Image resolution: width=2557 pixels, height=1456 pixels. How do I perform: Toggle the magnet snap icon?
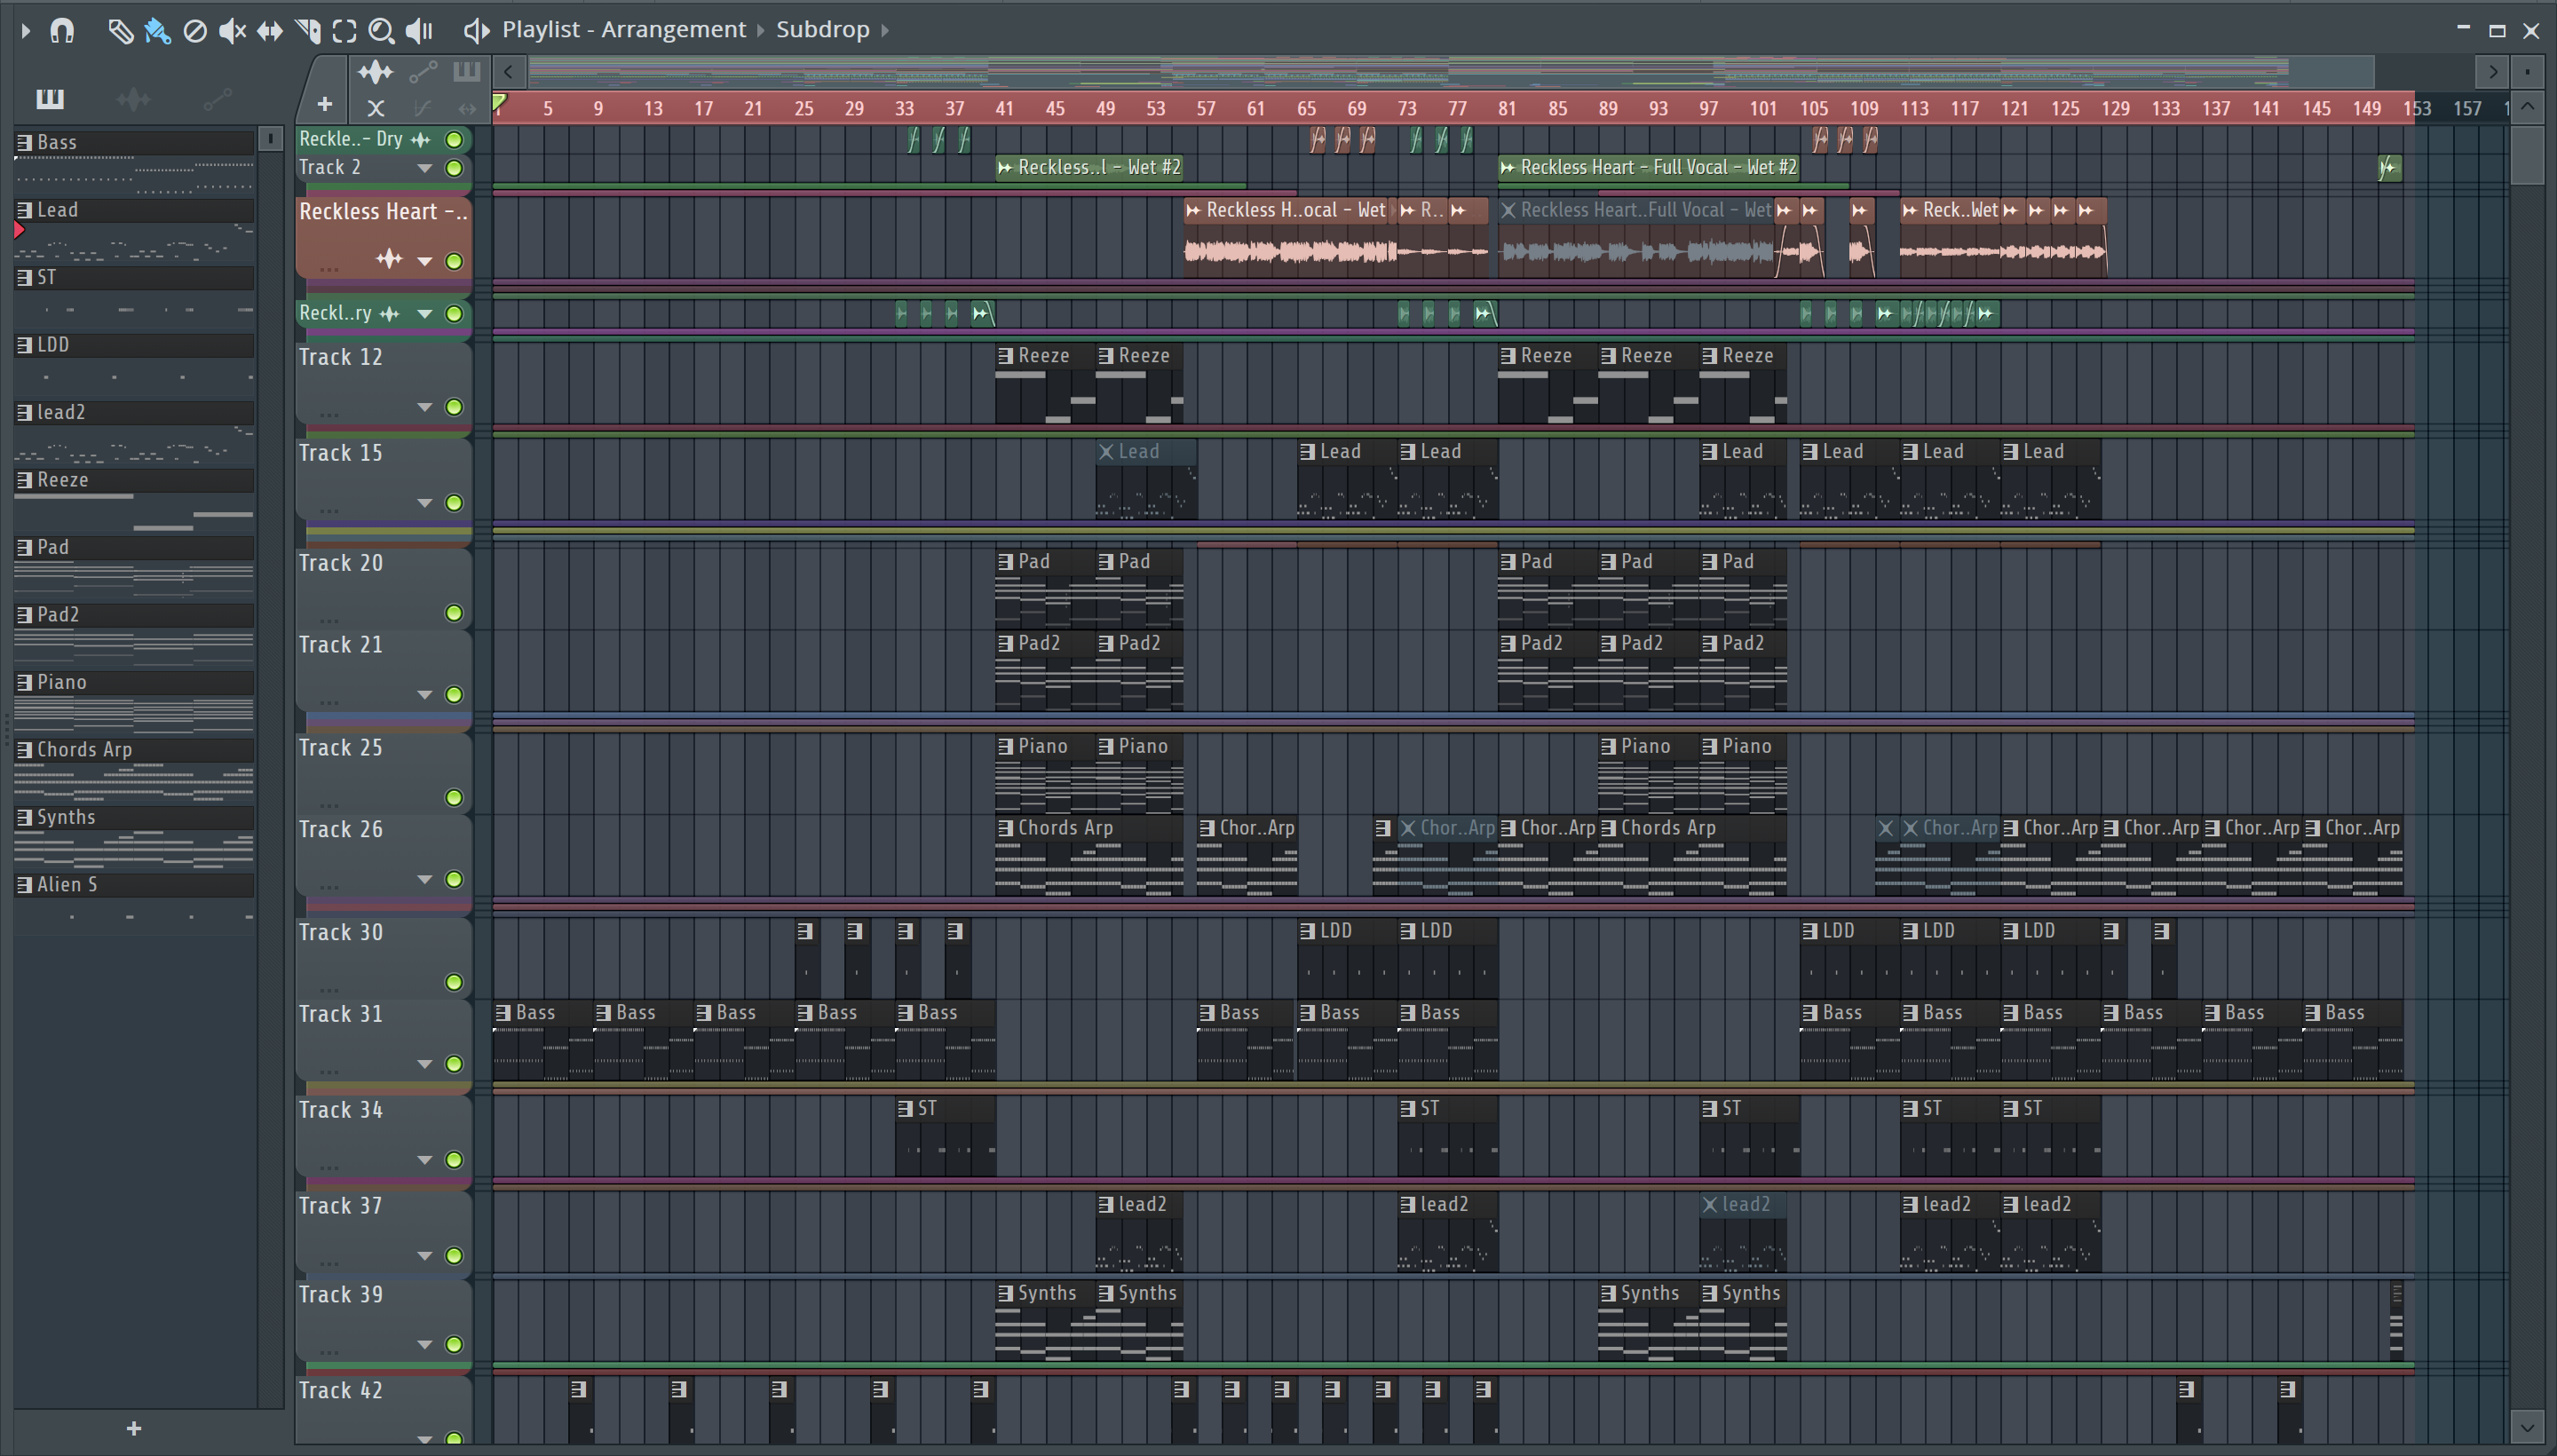tap(62, 31)
